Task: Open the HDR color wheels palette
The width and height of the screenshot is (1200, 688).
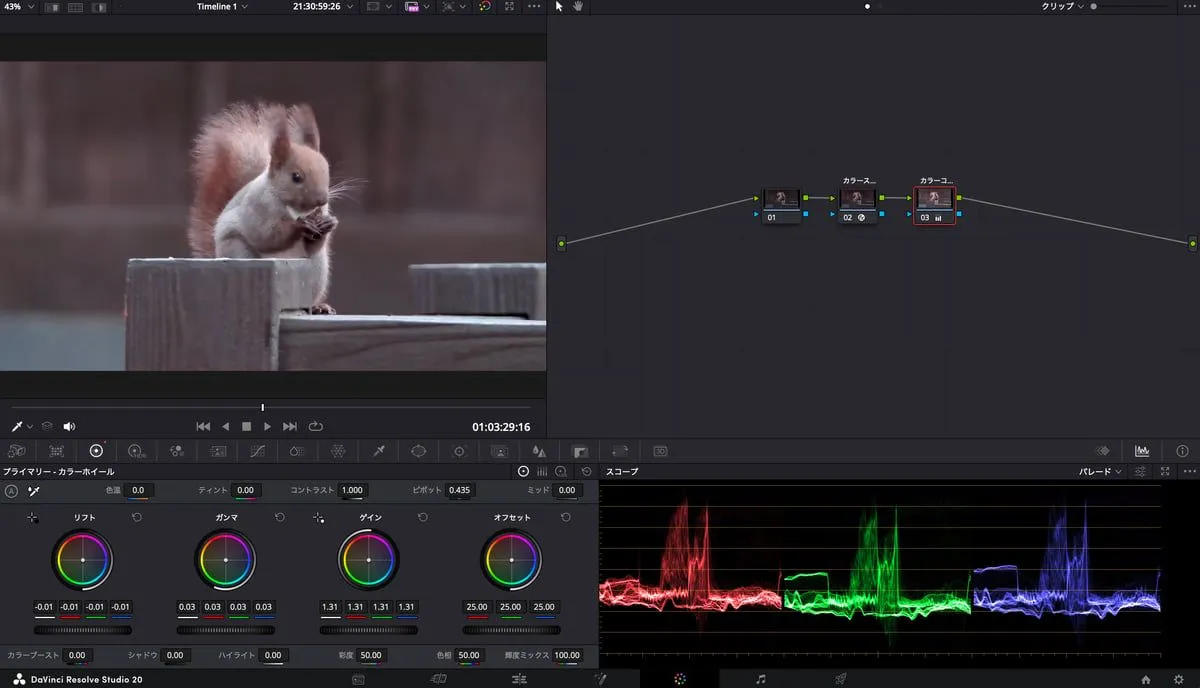Action: tap(136, 451)
